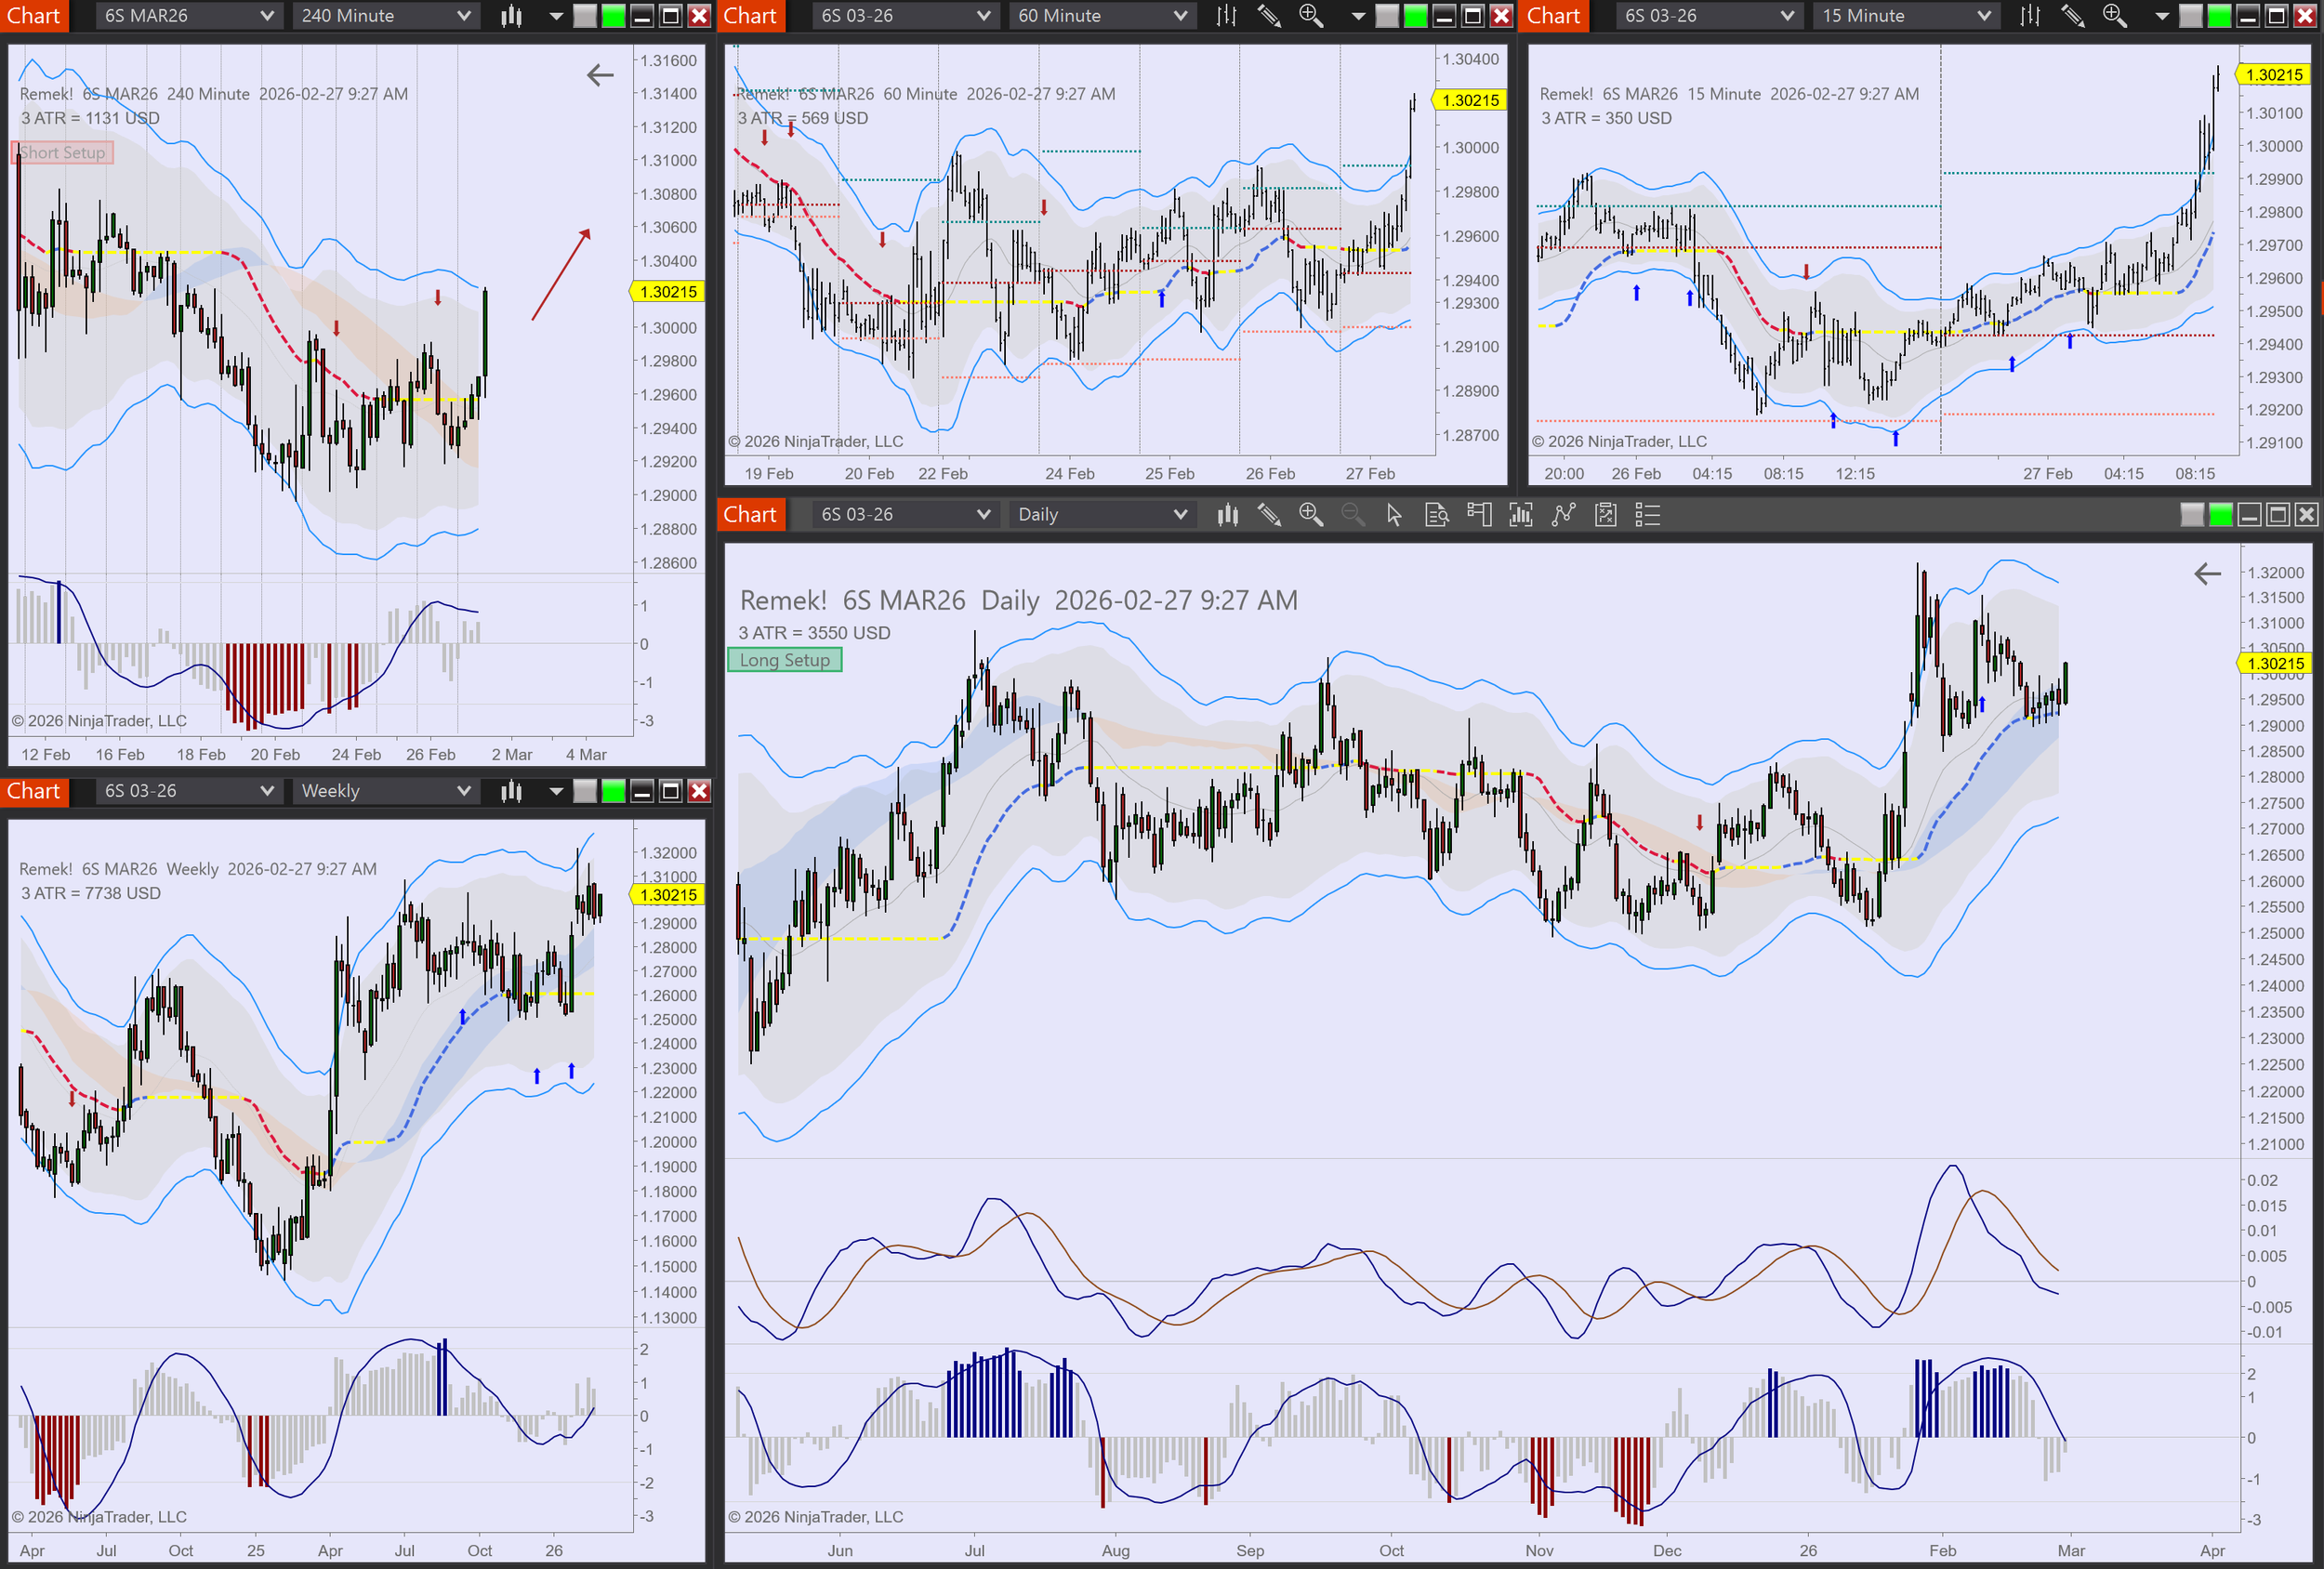2324x1569 pixels.
Task: Open Properties list icon on Daily chart
Action: (1647, 515)
